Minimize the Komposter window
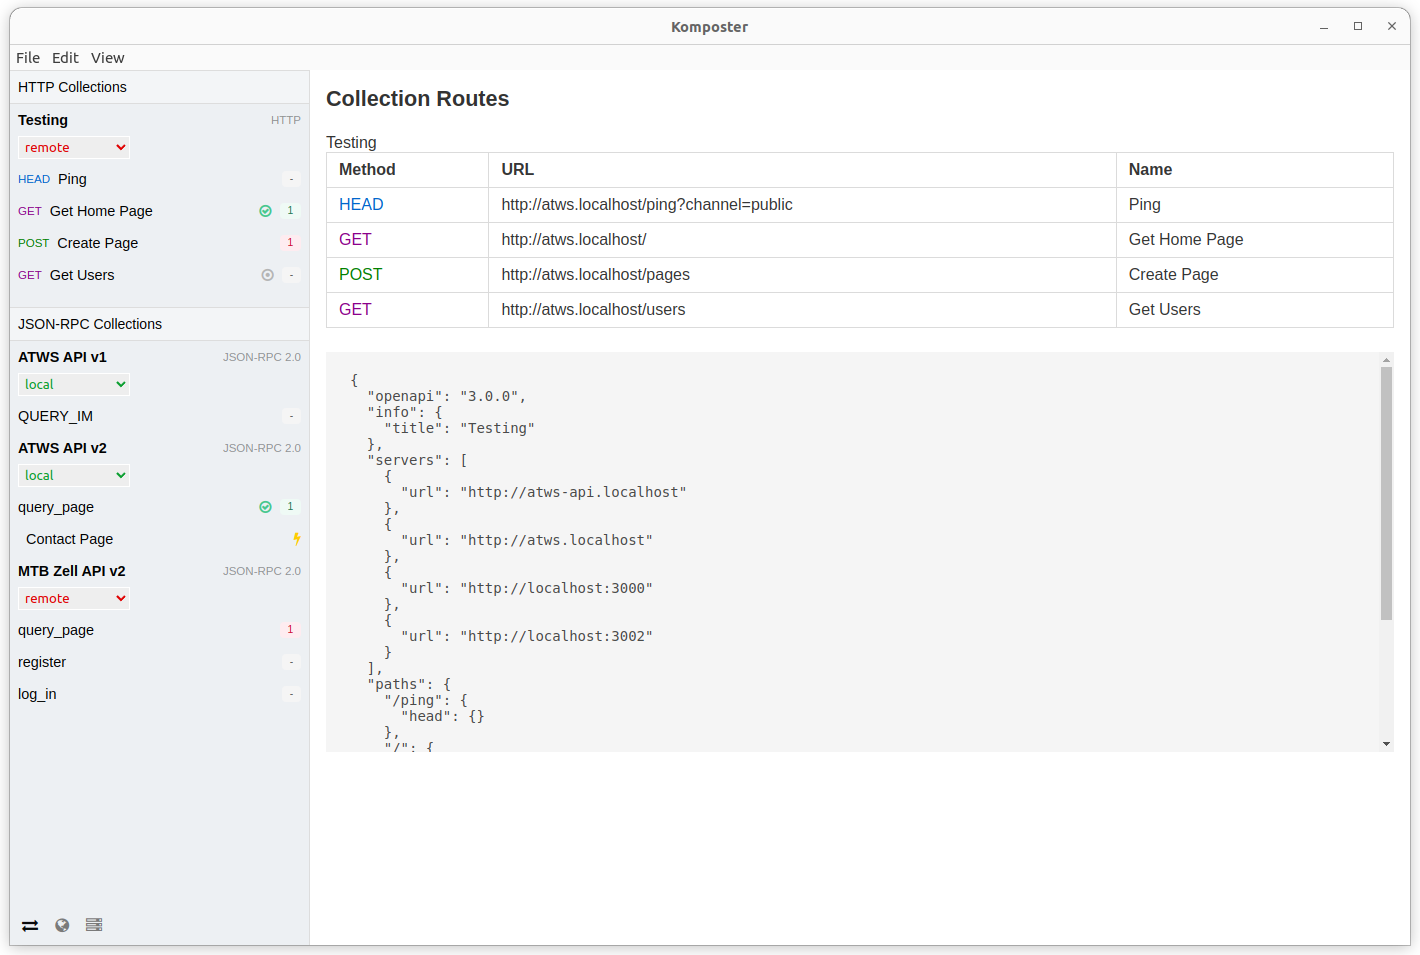This screenshot has height=955, width=1420. (x=1324, y=27)
